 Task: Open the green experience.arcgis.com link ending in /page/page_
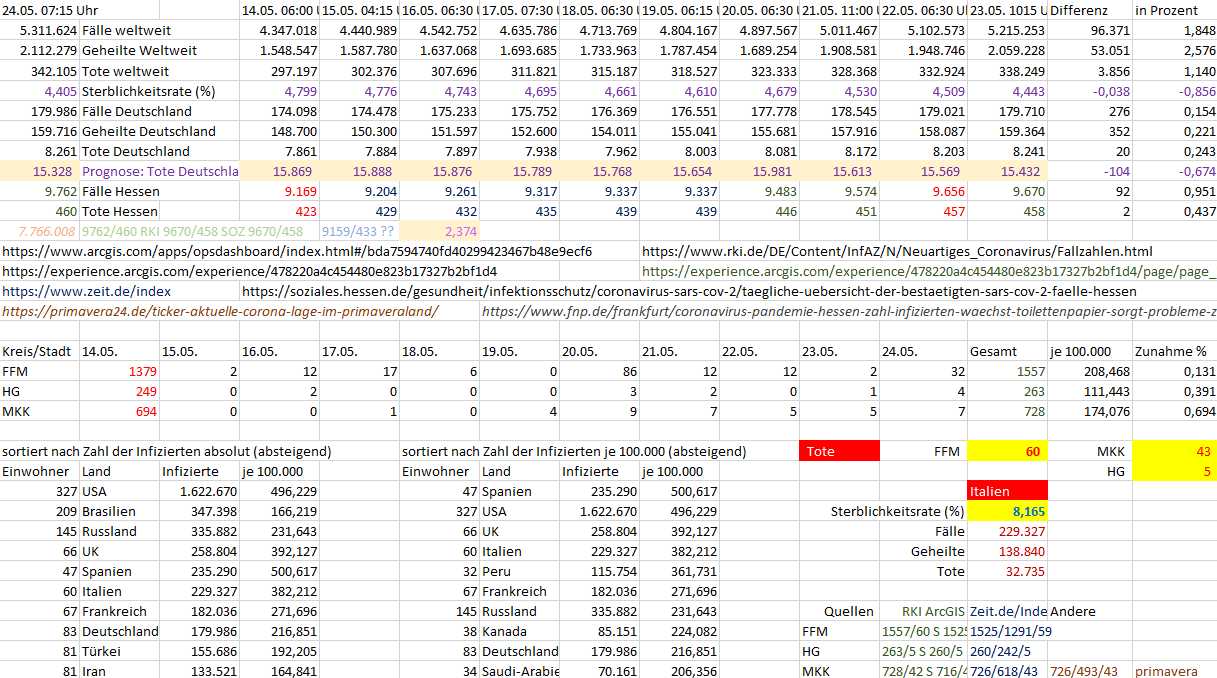click(929, 271)
